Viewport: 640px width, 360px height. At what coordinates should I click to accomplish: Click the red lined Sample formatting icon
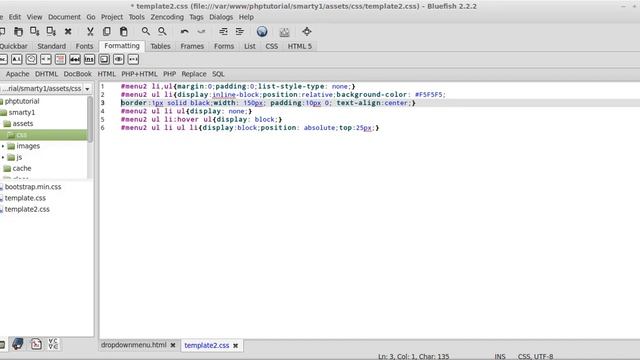(60, 60)
